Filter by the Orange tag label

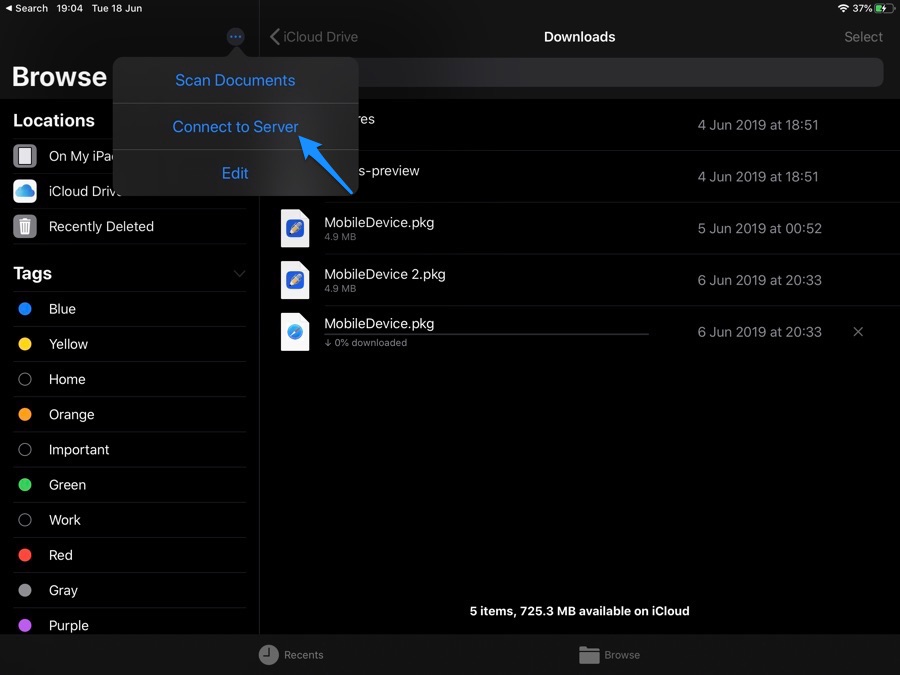(72, 414)
